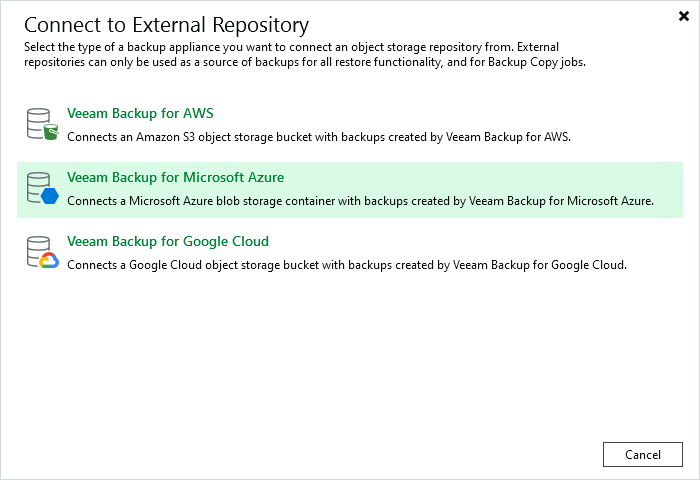Click the words 'Backup Copy jobs'
Screen dimensions: 700x480
tap(537, 62)
